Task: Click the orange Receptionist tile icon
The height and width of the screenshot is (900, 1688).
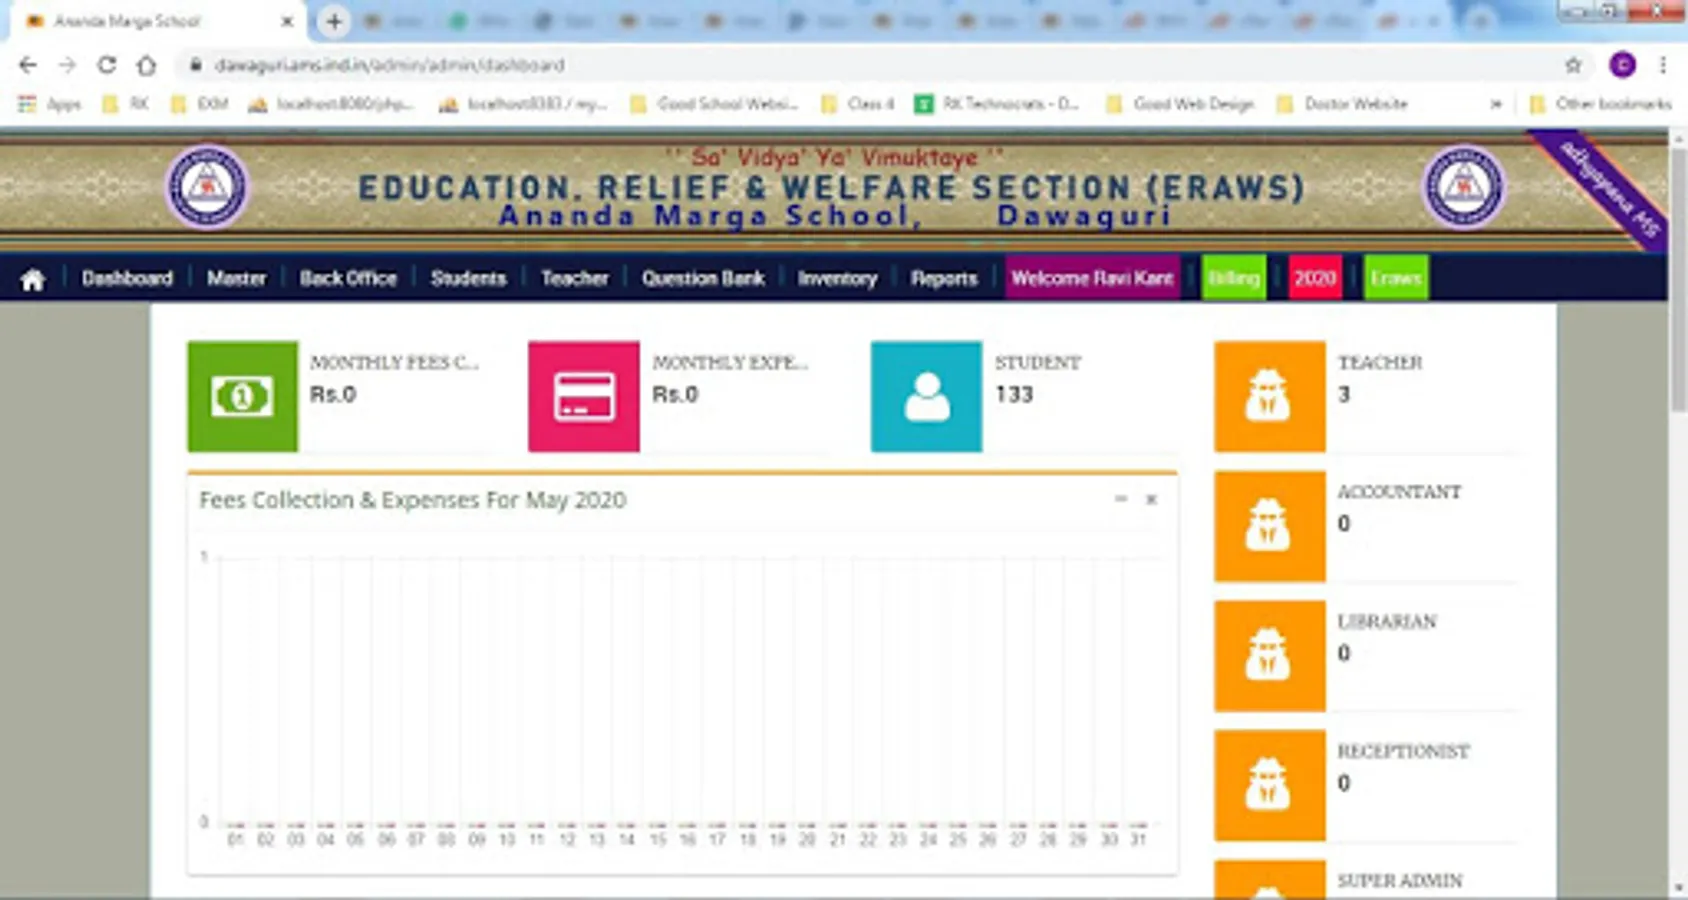Action: [x=1269, y=785]
